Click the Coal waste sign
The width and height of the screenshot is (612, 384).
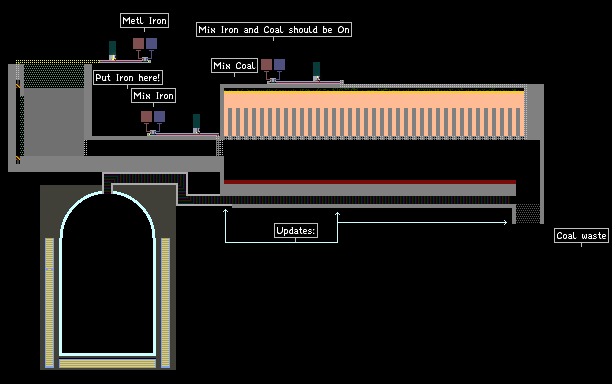coord(581,236)
